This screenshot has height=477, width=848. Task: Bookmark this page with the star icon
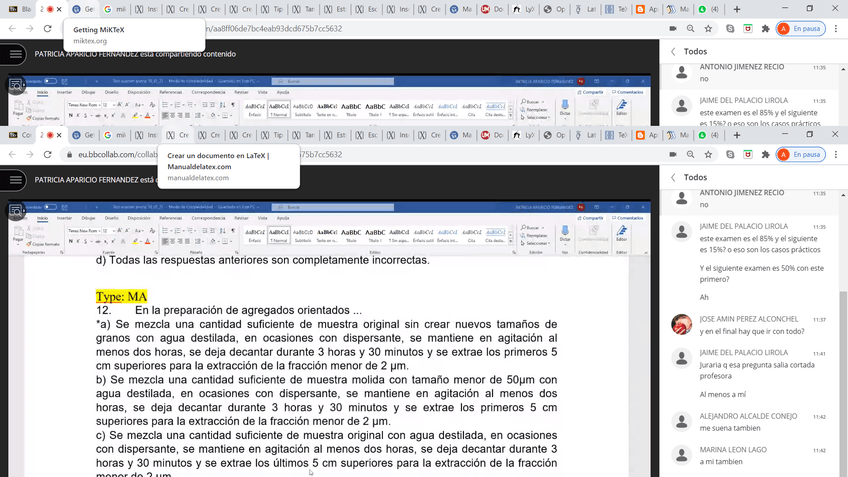[x=710, y=155]
